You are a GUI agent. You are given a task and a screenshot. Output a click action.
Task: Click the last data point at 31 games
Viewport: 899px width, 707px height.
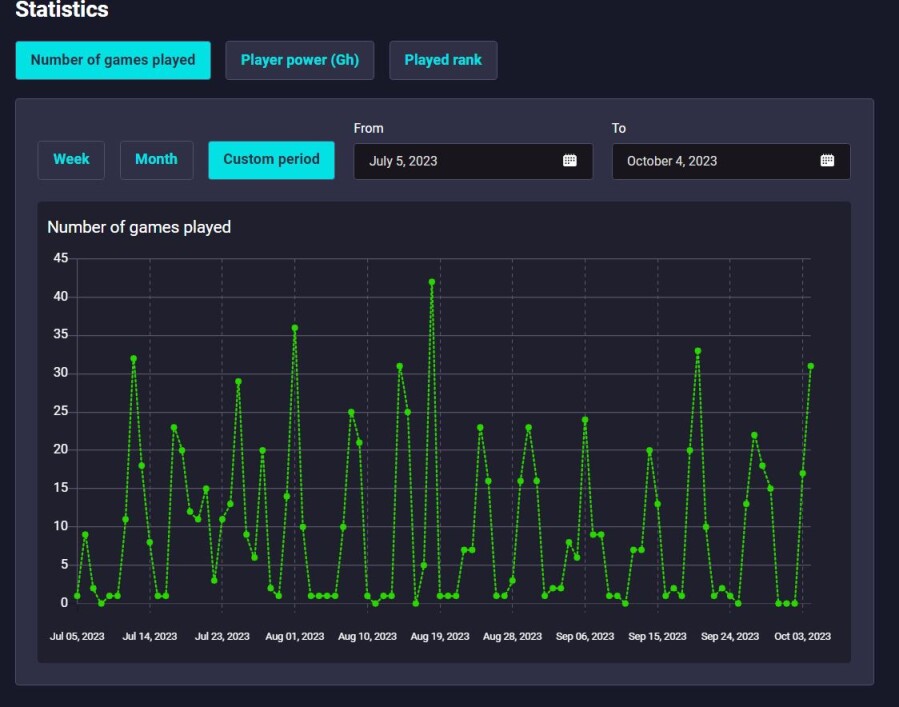click(x=811, y=366)
